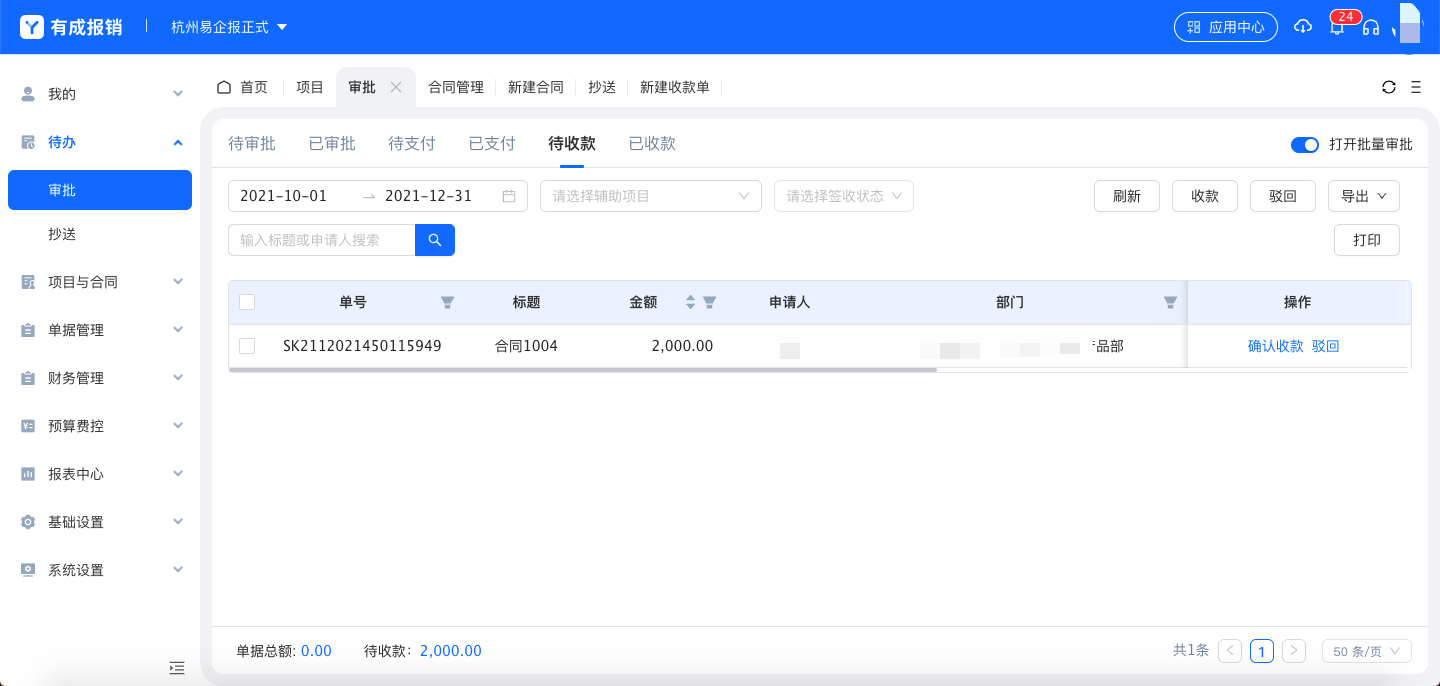Screen dimensions: 1440x686
Task: Sort the 金额 column with arrows
Action: [x=690, y=302]
